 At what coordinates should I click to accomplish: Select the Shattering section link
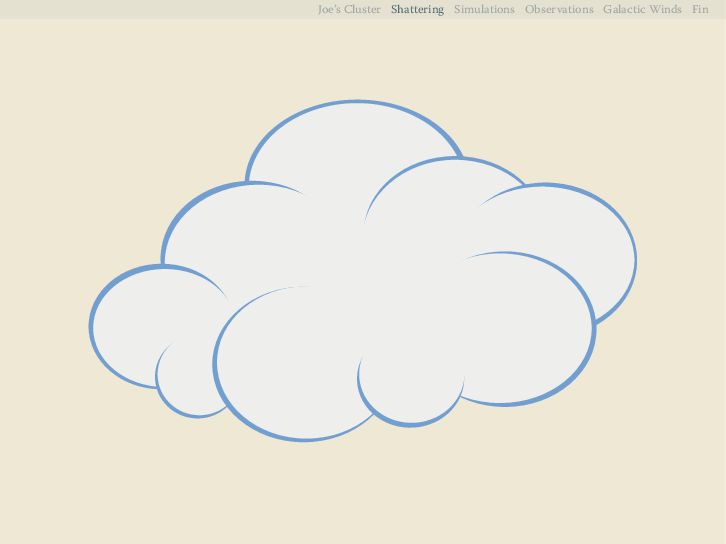[x=417, y=9]
